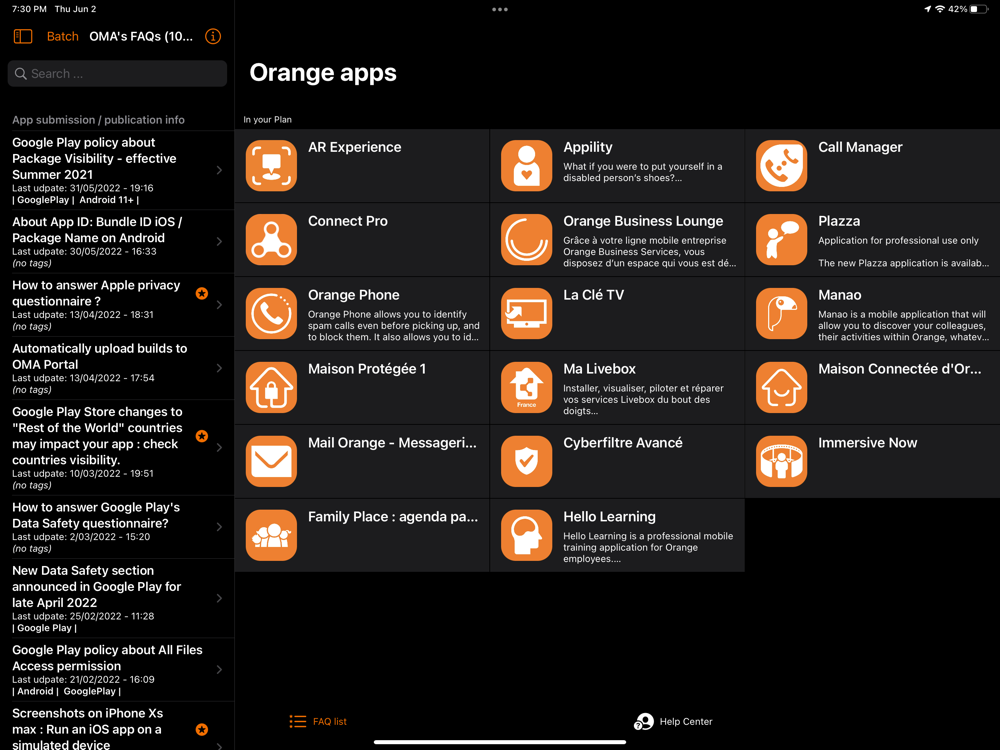Image resolution: width=1000 pixels, height=750 pixels.
Task: Open the Help Center person icon
Action: [644, 721]
